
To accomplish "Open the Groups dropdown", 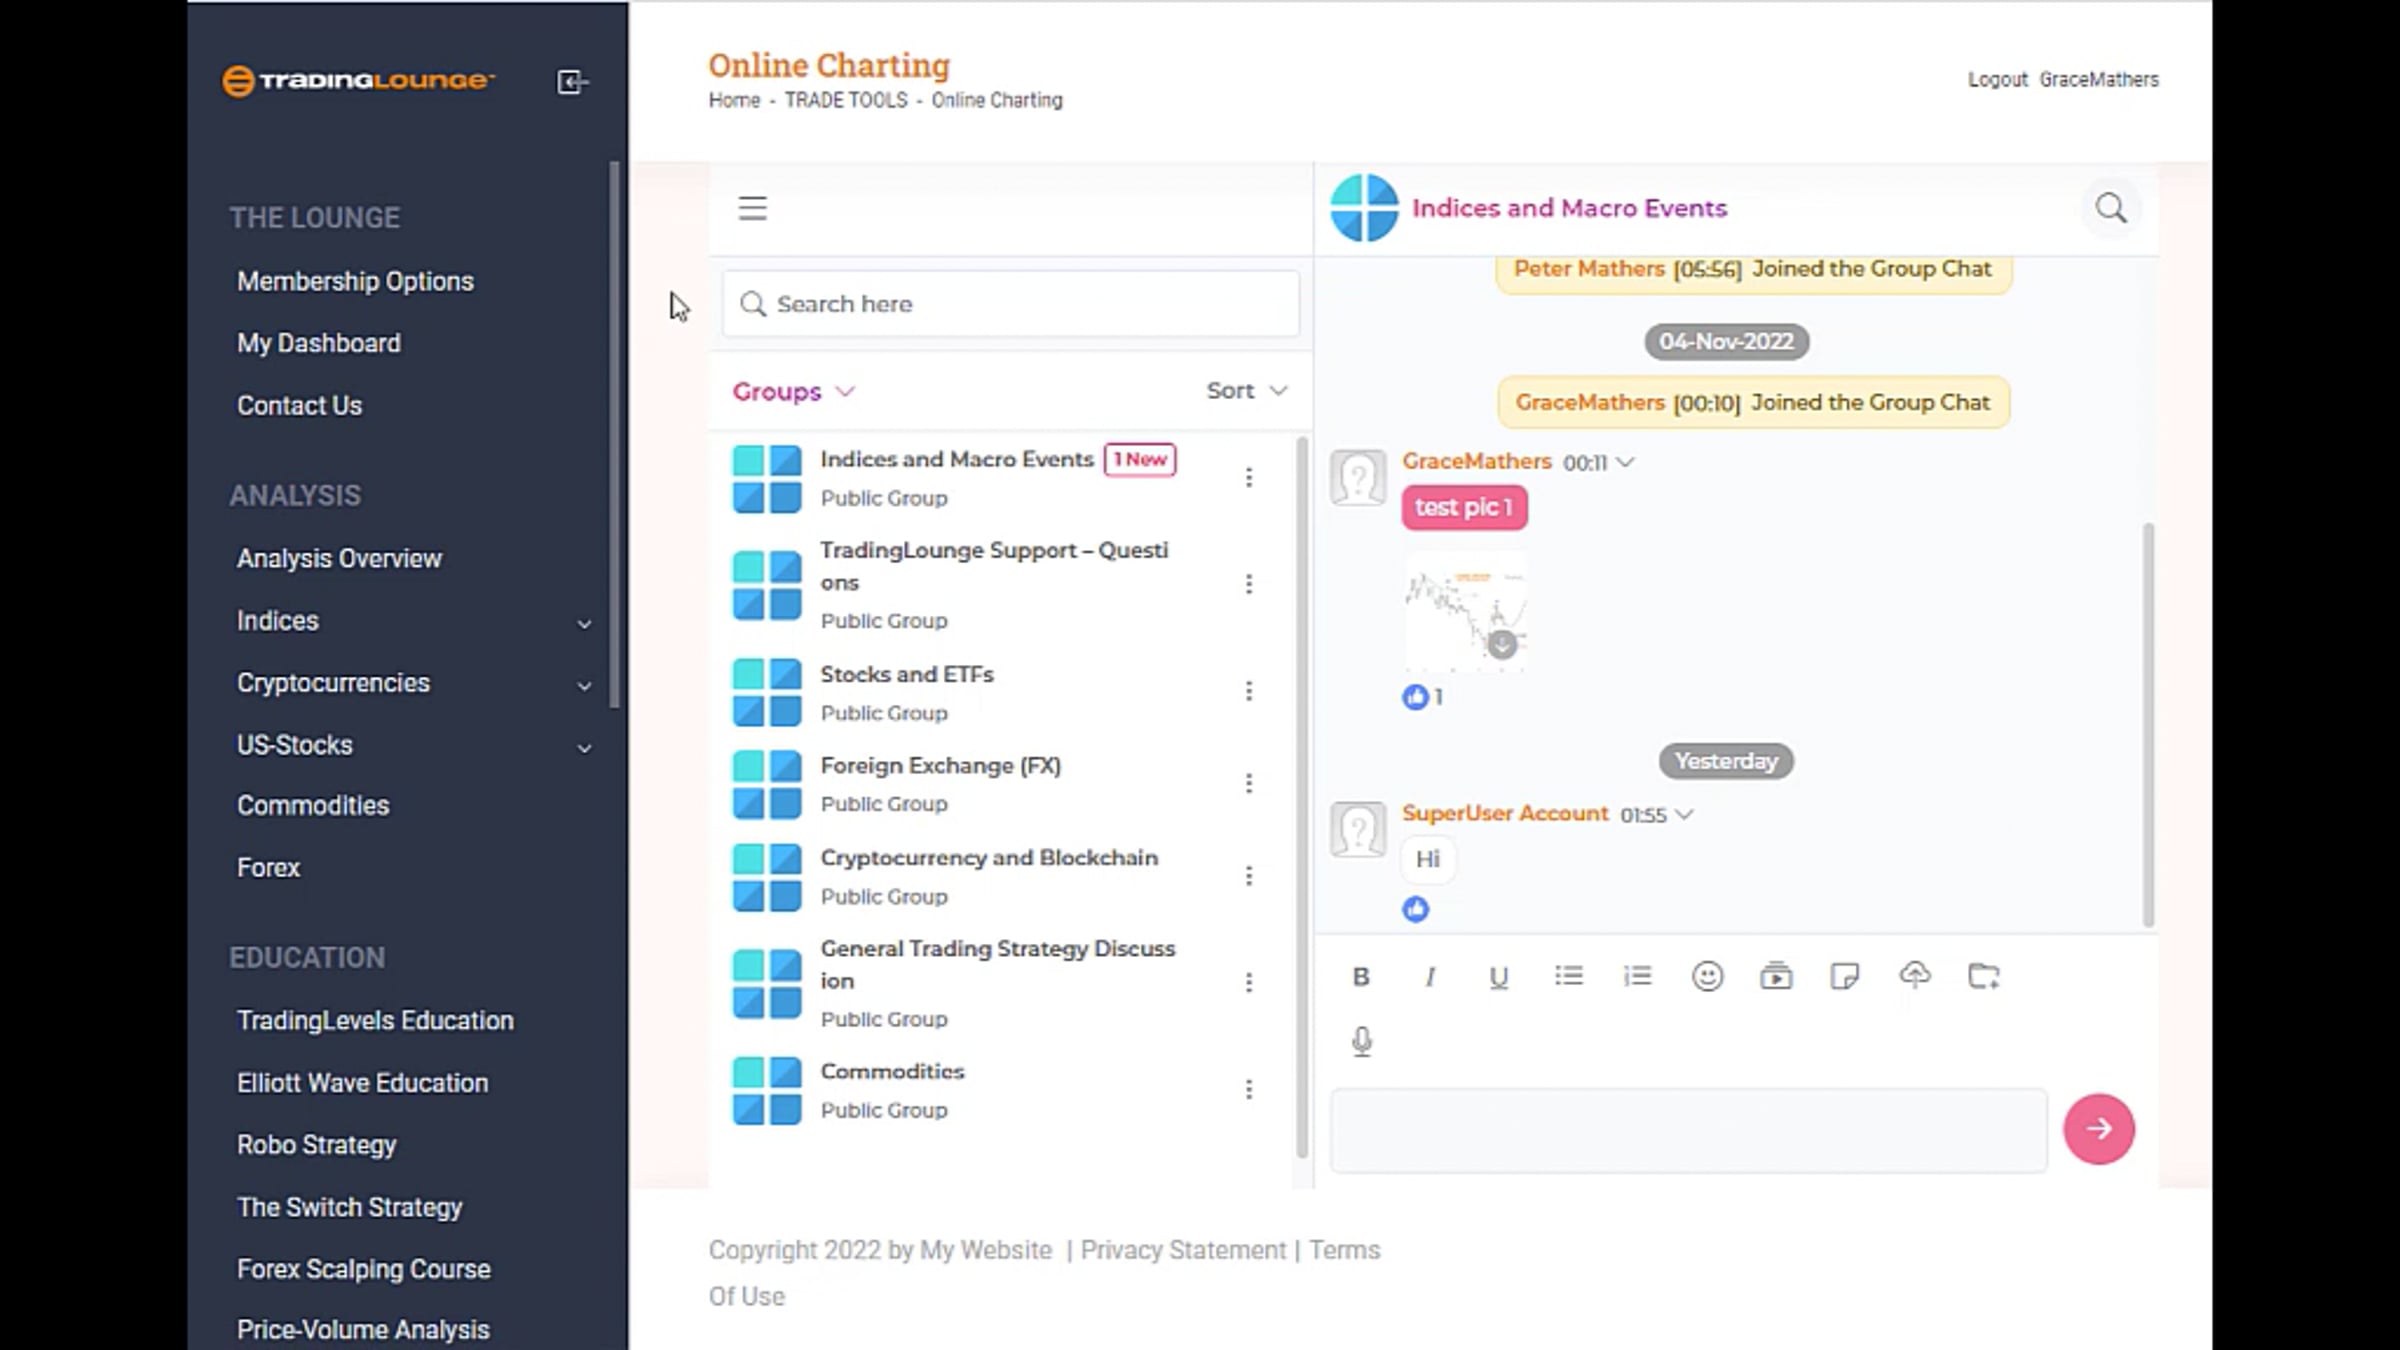I will [x=793, y=391].
